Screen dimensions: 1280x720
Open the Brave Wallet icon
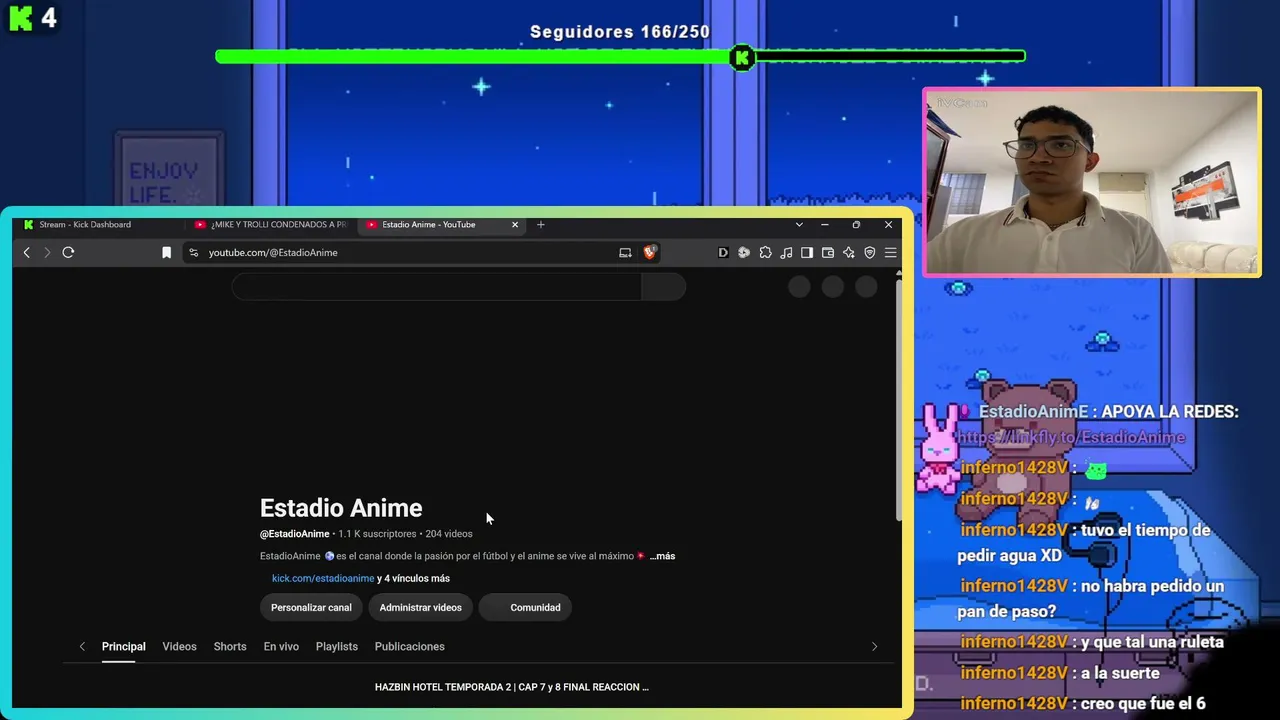[828, 253]
